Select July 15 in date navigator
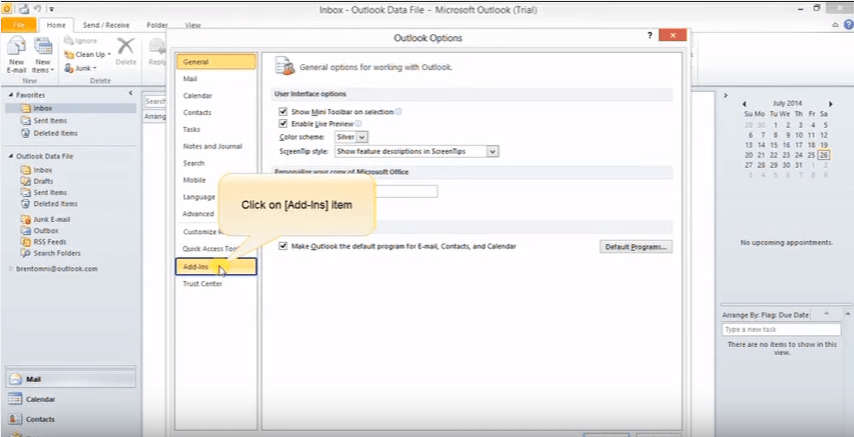 pyautogui.click(x=774, y=145)
